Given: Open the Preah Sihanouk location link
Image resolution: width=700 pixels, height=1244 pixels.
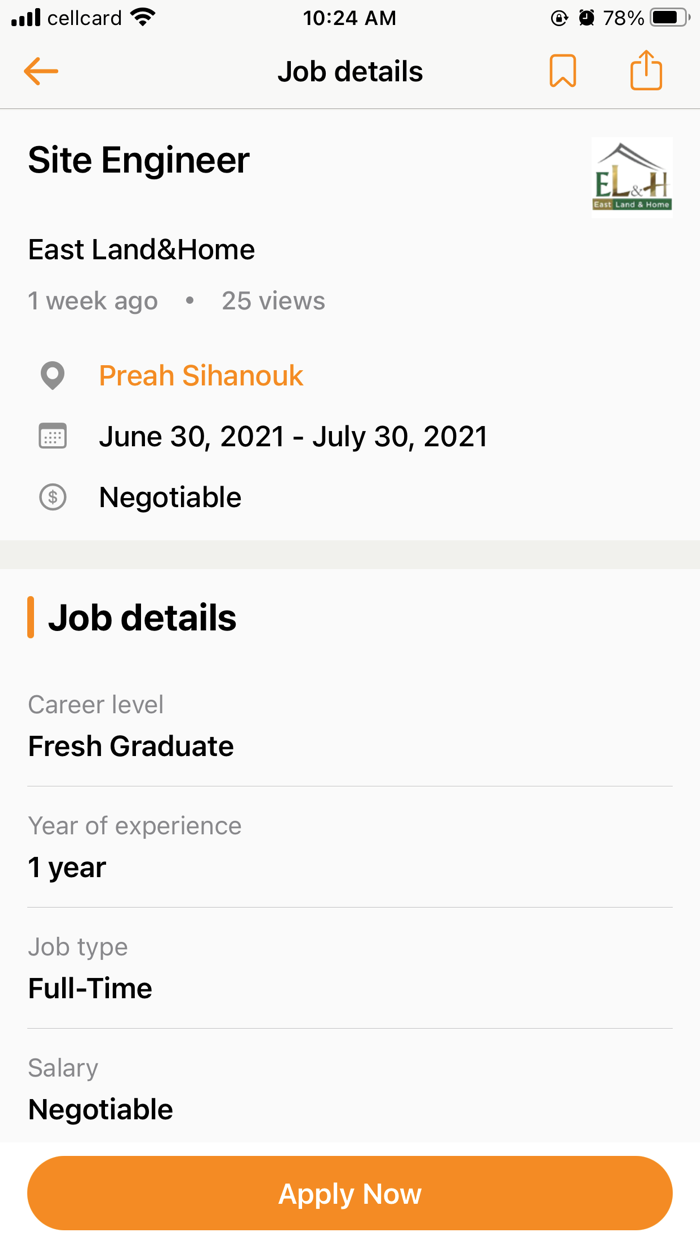Looking at the screenshot, I should pos(200,376).
